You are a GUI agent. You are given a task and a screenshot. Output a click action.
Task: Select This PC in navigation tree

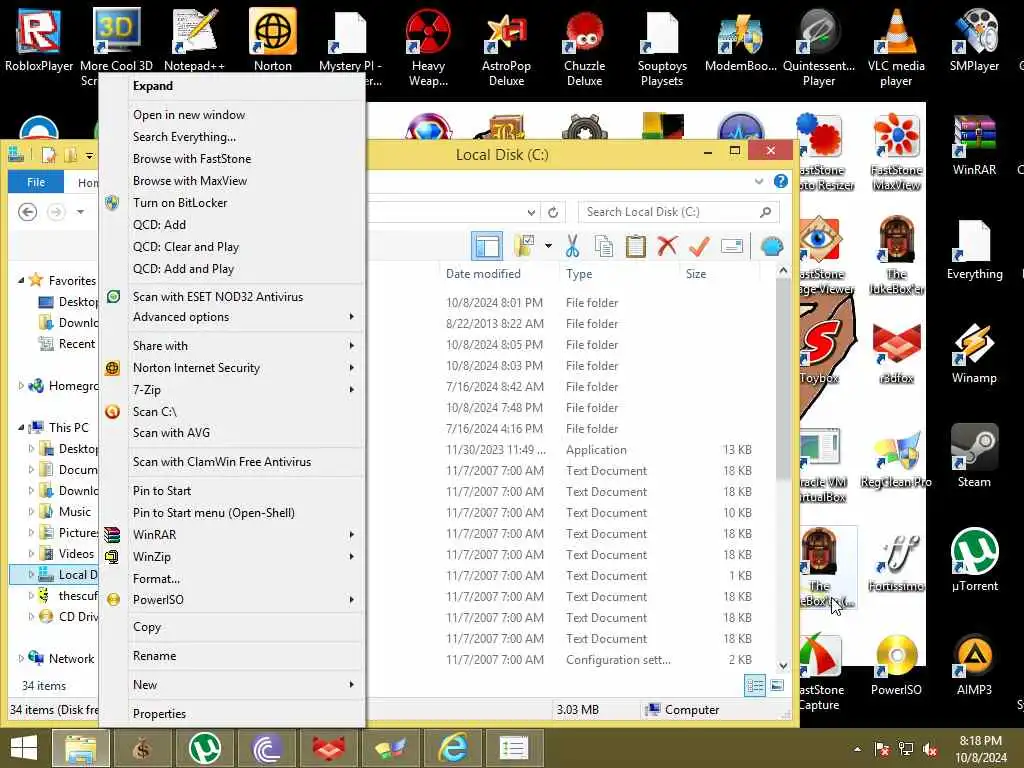pos(69,427)
